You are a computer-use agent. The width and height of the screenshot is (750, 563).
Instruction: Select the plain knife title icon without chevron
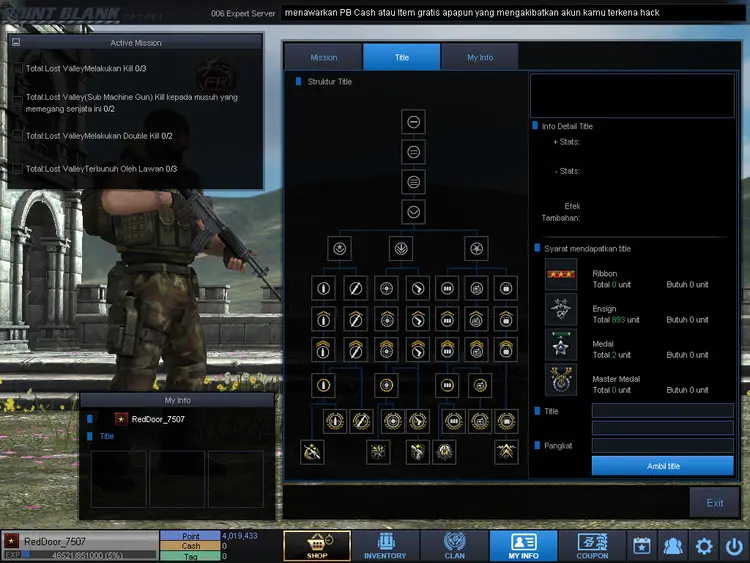[355, 288]
